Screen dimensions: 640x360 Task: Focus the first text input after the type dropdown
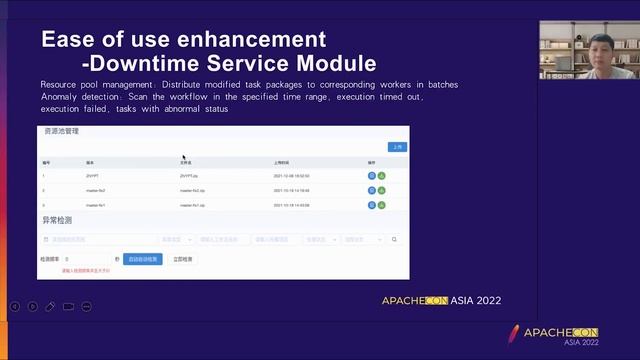click(224, 239)
